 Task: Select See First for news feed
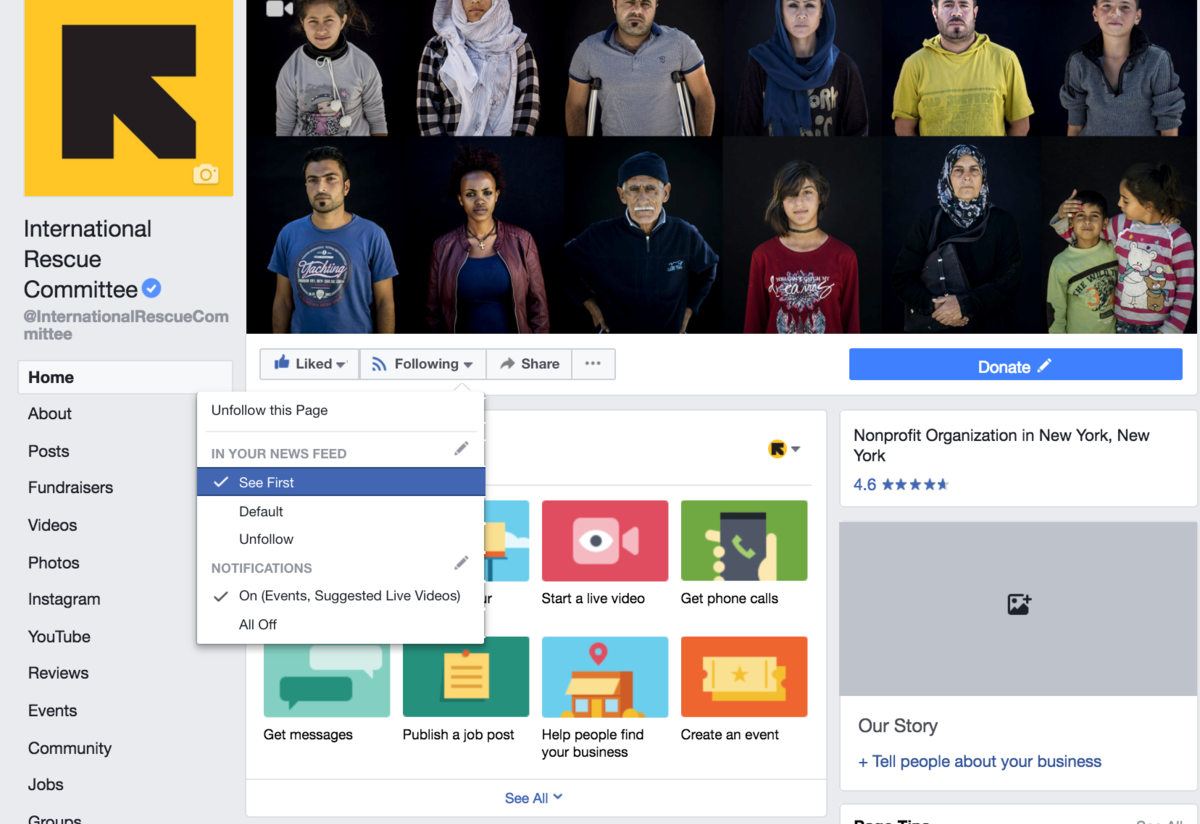click(x=266, y=482)
